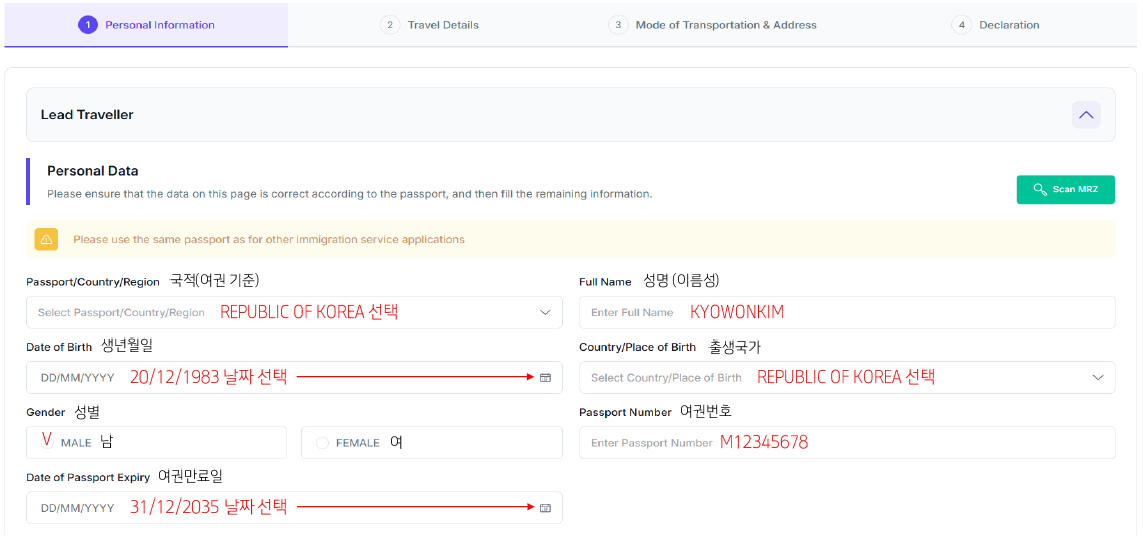Click step 1 circle number icon
Image resolution: width=1143 pixels, height=537 pixels.
[88, 25]
